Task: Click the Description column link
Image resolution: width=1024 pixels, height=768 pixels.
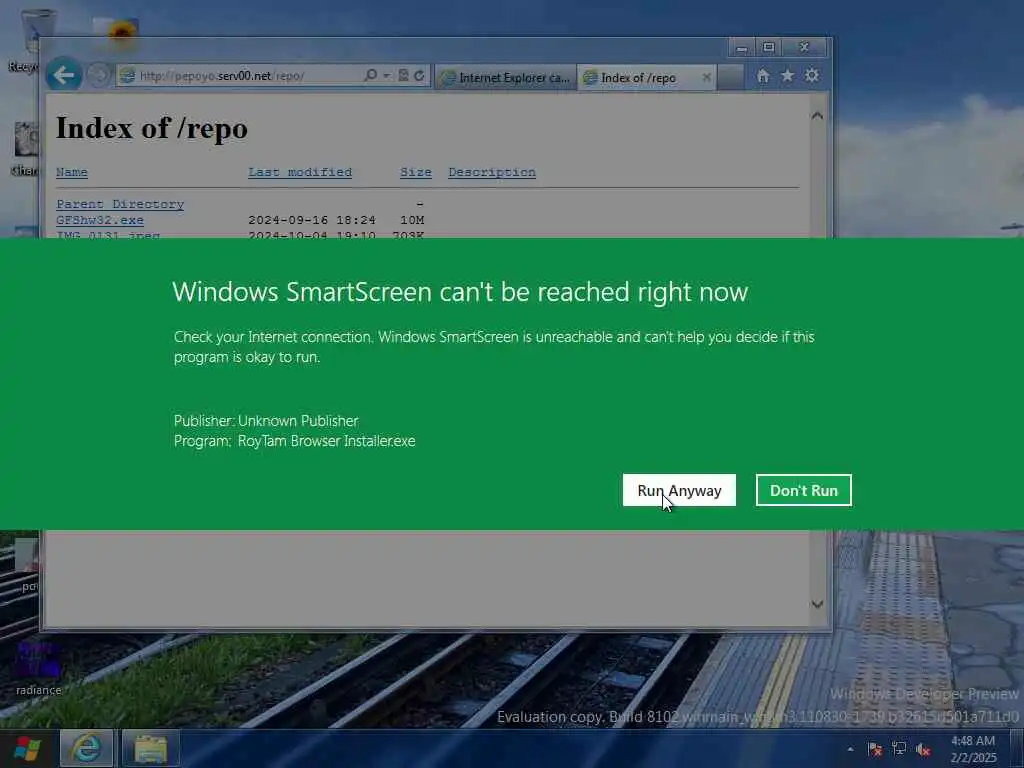Action: [492, 172]
